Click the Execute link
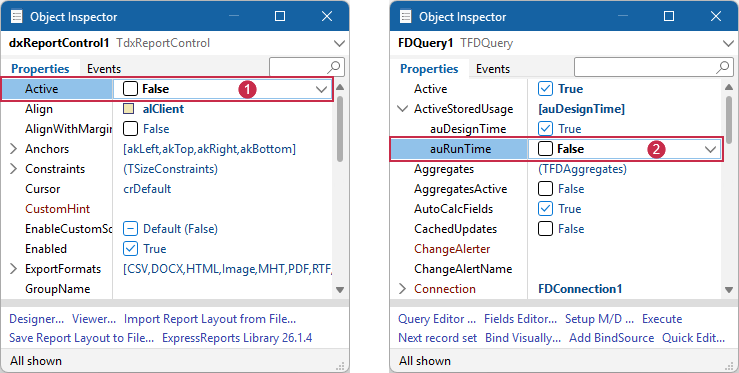The height and width of the screenshot is (373, 739). [x=662, y=319]
